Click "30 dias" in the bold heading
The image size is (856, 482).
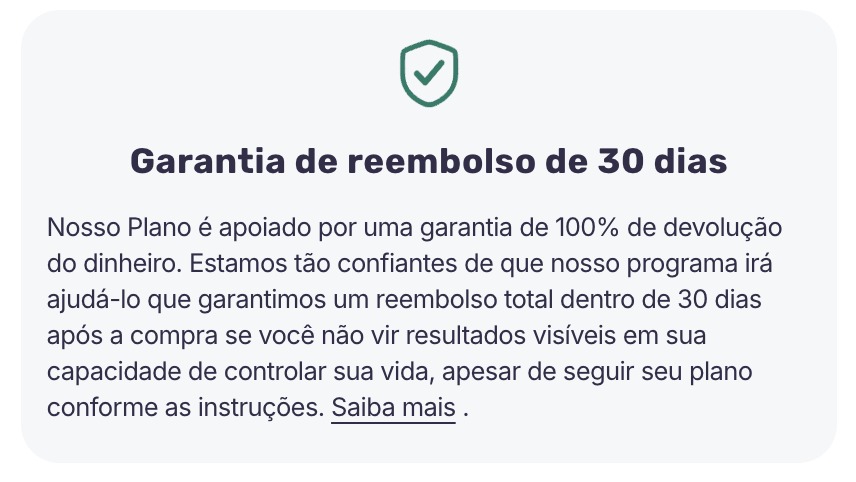pos(662,161)
